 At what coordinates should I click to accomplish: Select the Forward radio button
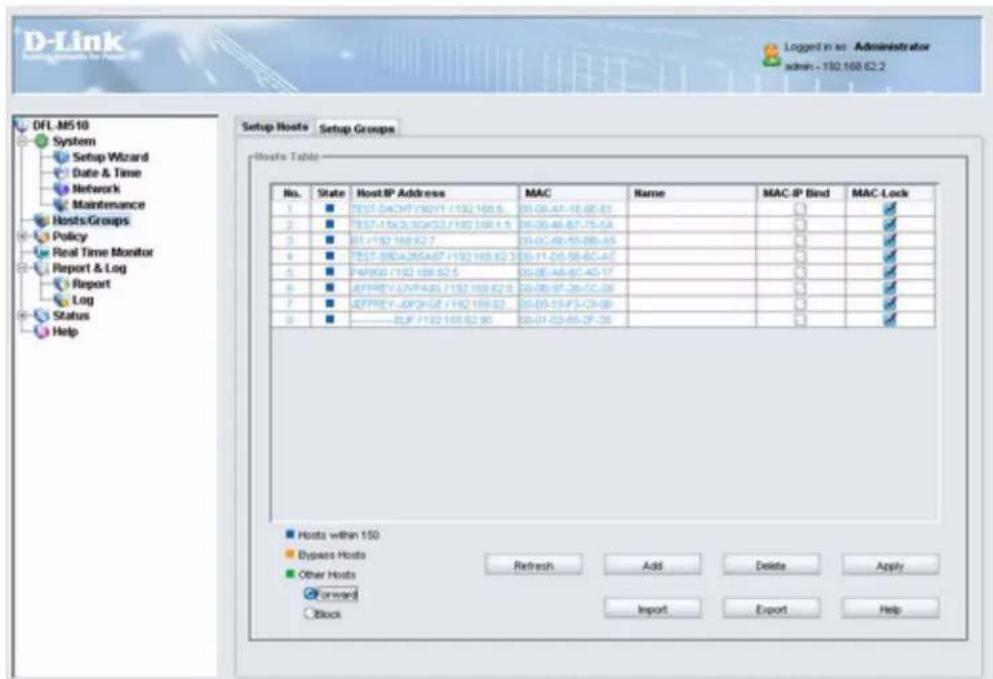[x=310, y=594]
